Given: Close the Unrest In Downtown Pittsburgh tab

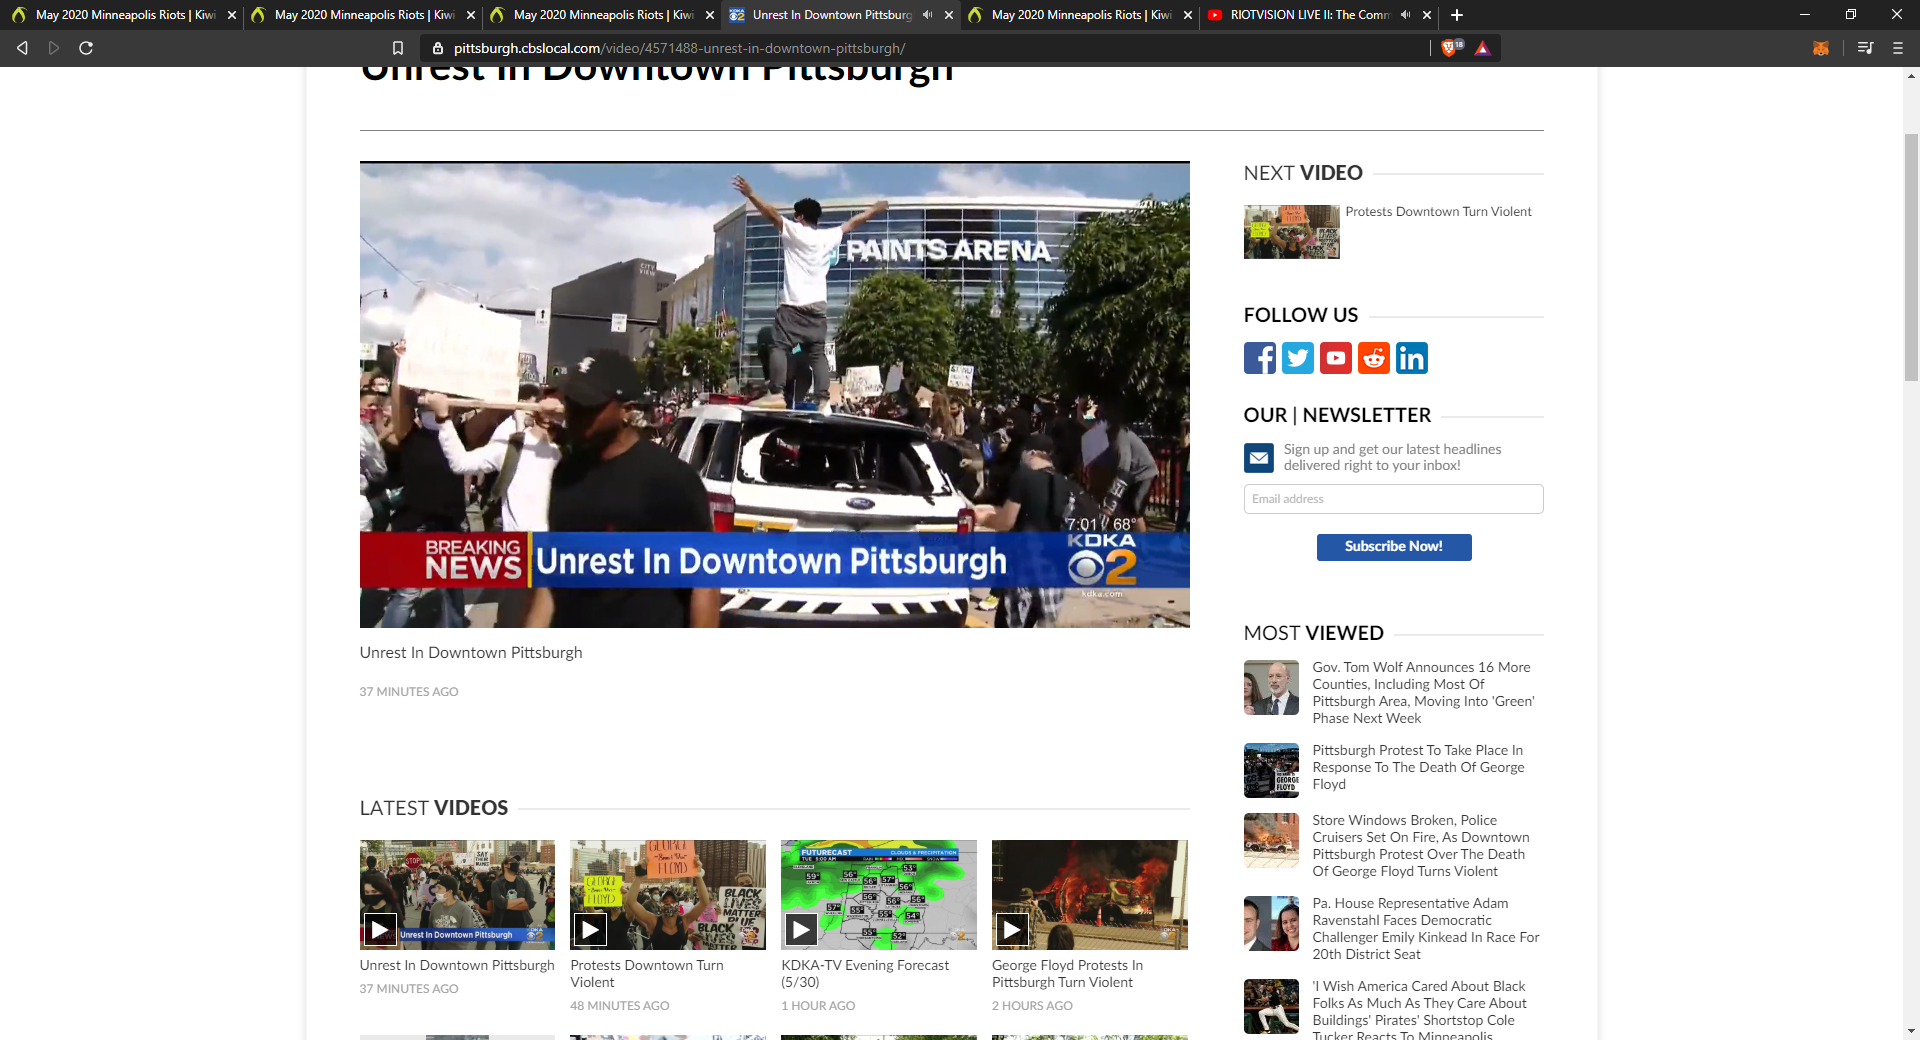Looking at the screenshot, I should pyautogui.click(x=949, y=15).
